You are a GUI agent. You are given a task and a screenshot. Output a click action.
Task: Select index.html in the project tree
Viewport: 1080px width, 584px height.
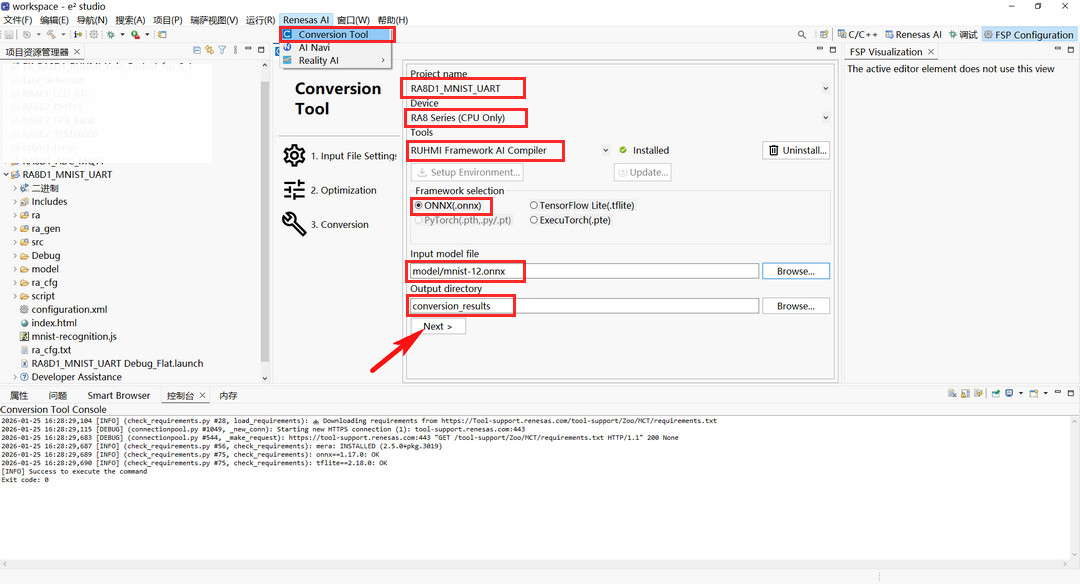pos(54,323)
